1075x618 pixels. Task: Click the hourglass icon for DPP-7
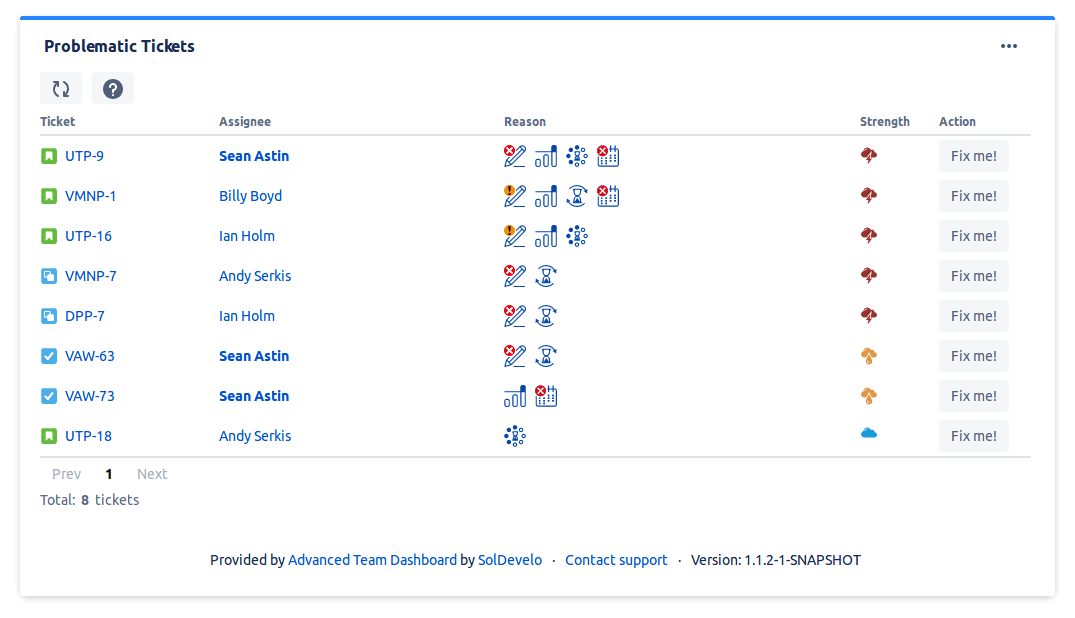(546, 316)
